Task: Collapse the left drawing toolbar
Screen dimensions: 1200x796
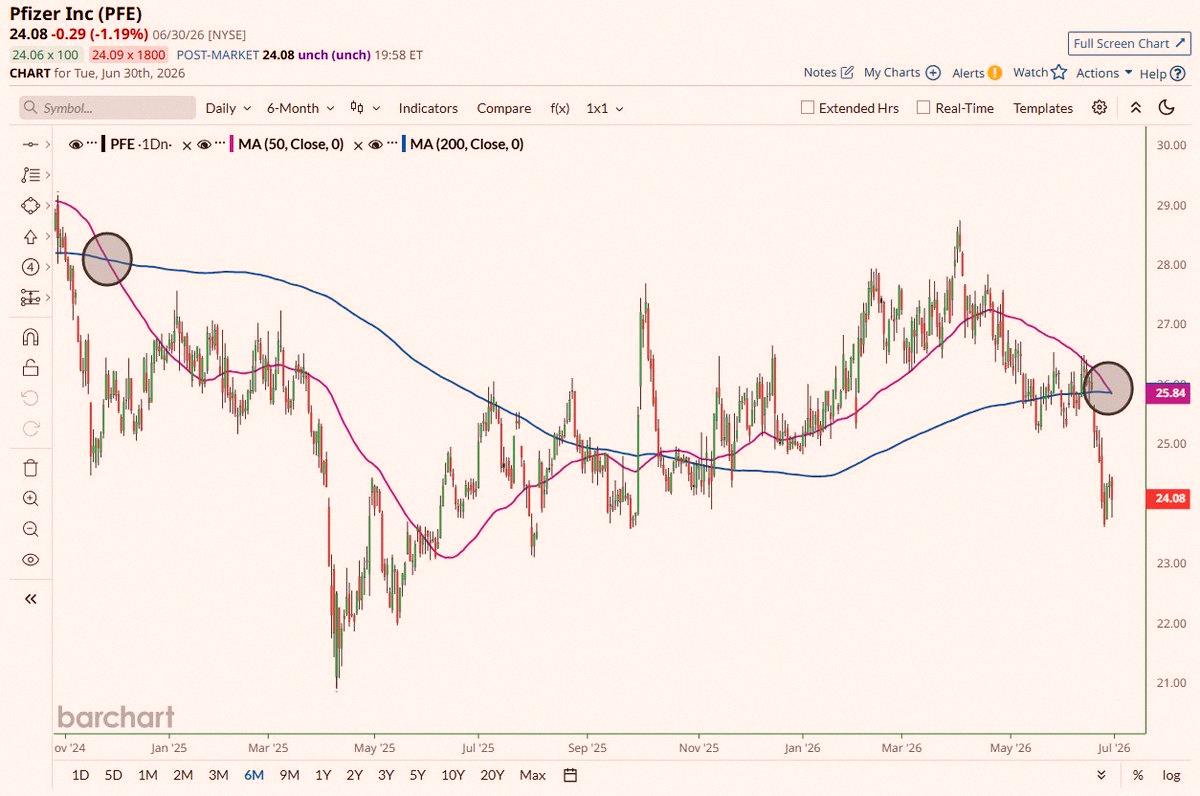Action: pyautogui.click(x=30, y=599)
